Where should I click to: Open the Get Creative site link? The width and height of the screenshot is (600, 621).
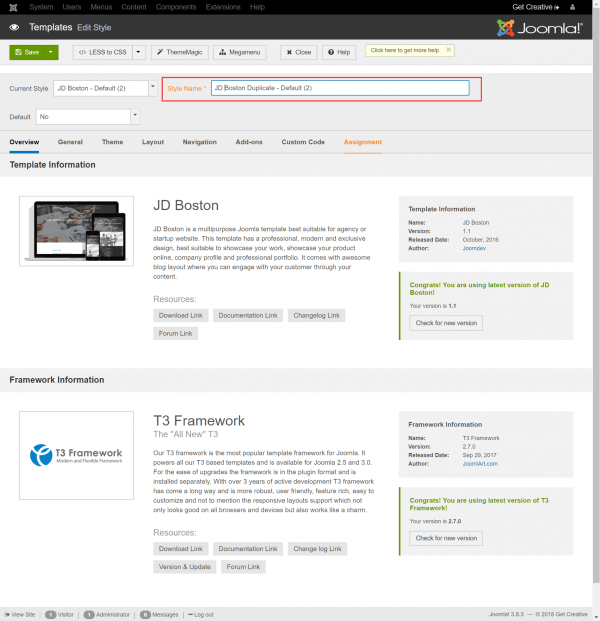(536, 7)
